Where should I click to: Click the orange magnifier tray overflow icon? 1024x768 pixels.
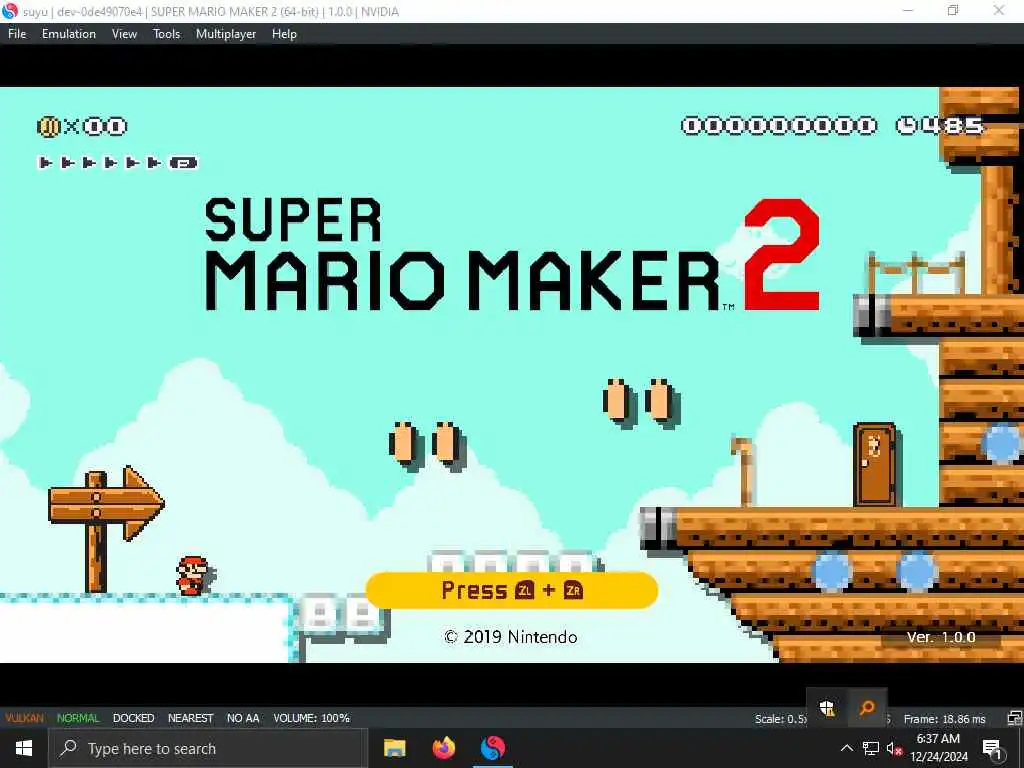pos(867,707)
